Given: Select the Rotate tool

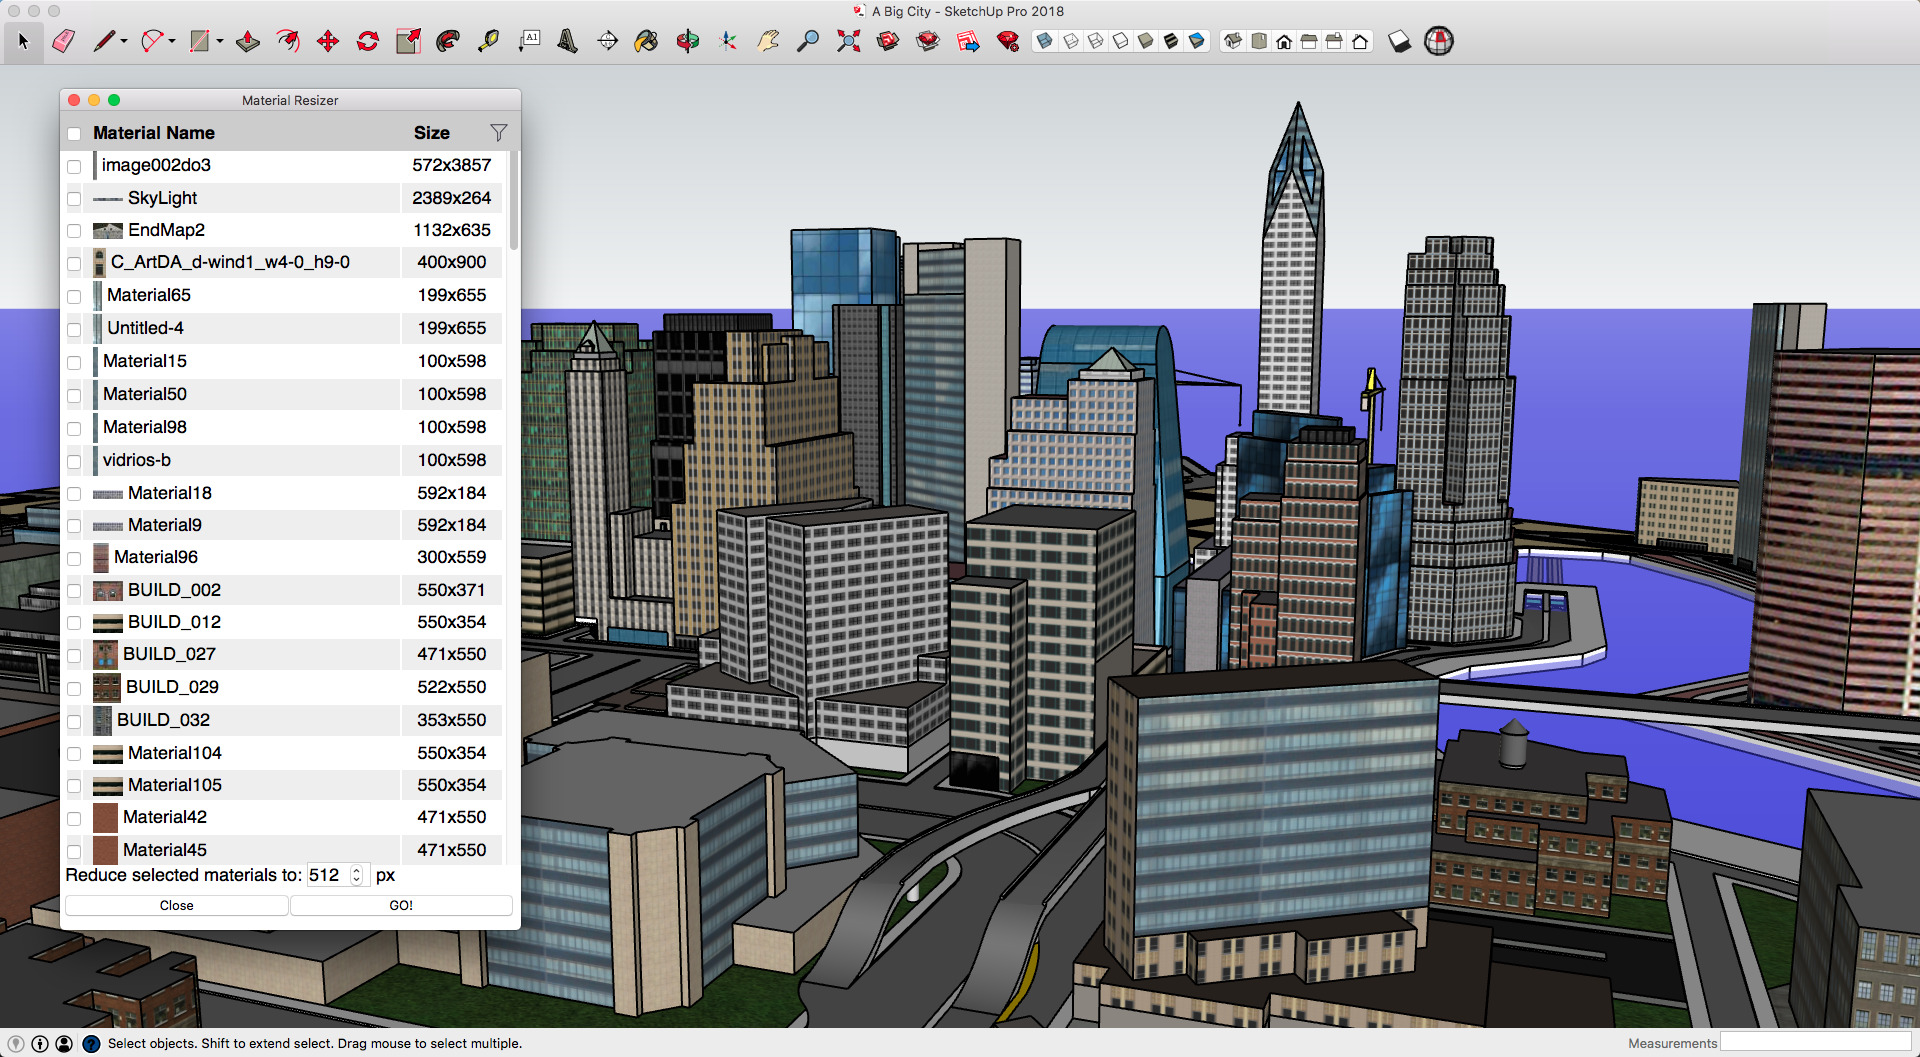Looking at the screenshot, I should click(368, 41).
